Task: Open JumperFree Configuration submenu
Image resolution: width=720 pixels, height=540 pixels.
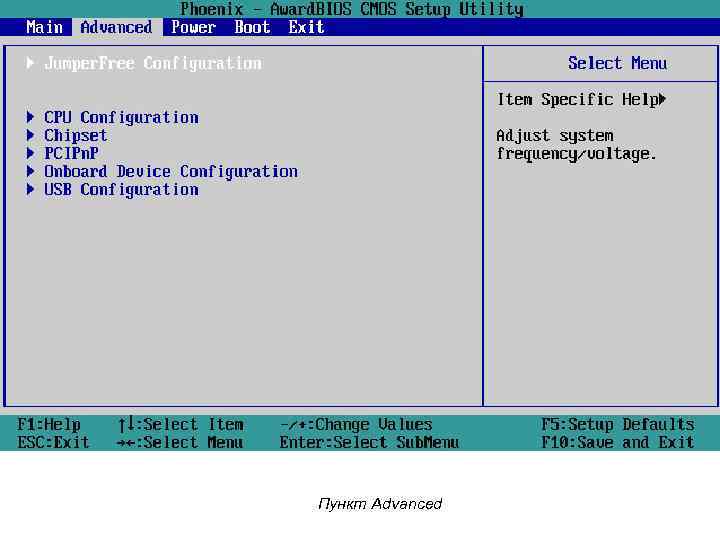Action: click(x=153, y=63)
